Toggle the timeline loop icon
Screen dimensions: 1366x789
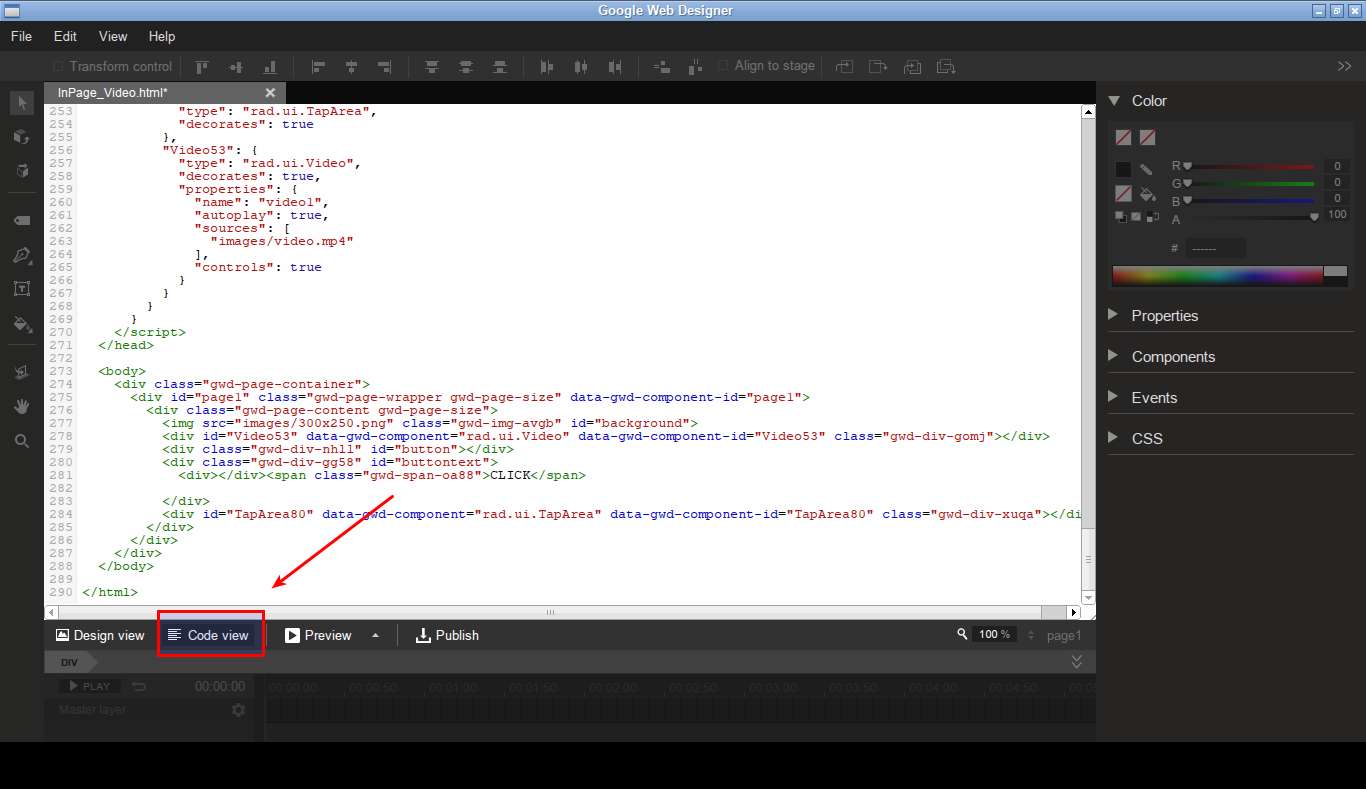139,686
